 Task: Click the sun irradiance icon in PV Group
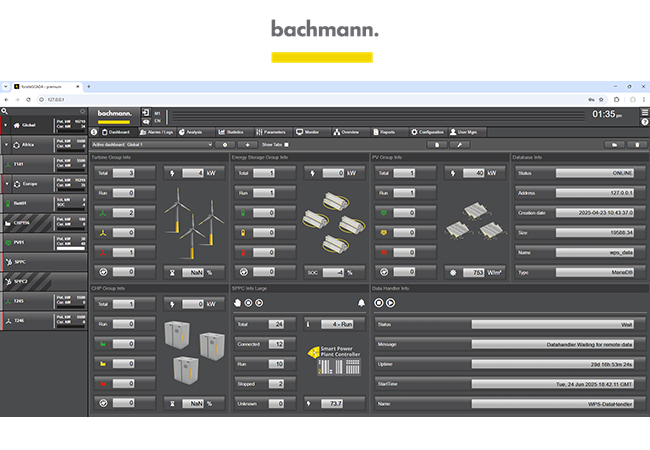(453, 272)
